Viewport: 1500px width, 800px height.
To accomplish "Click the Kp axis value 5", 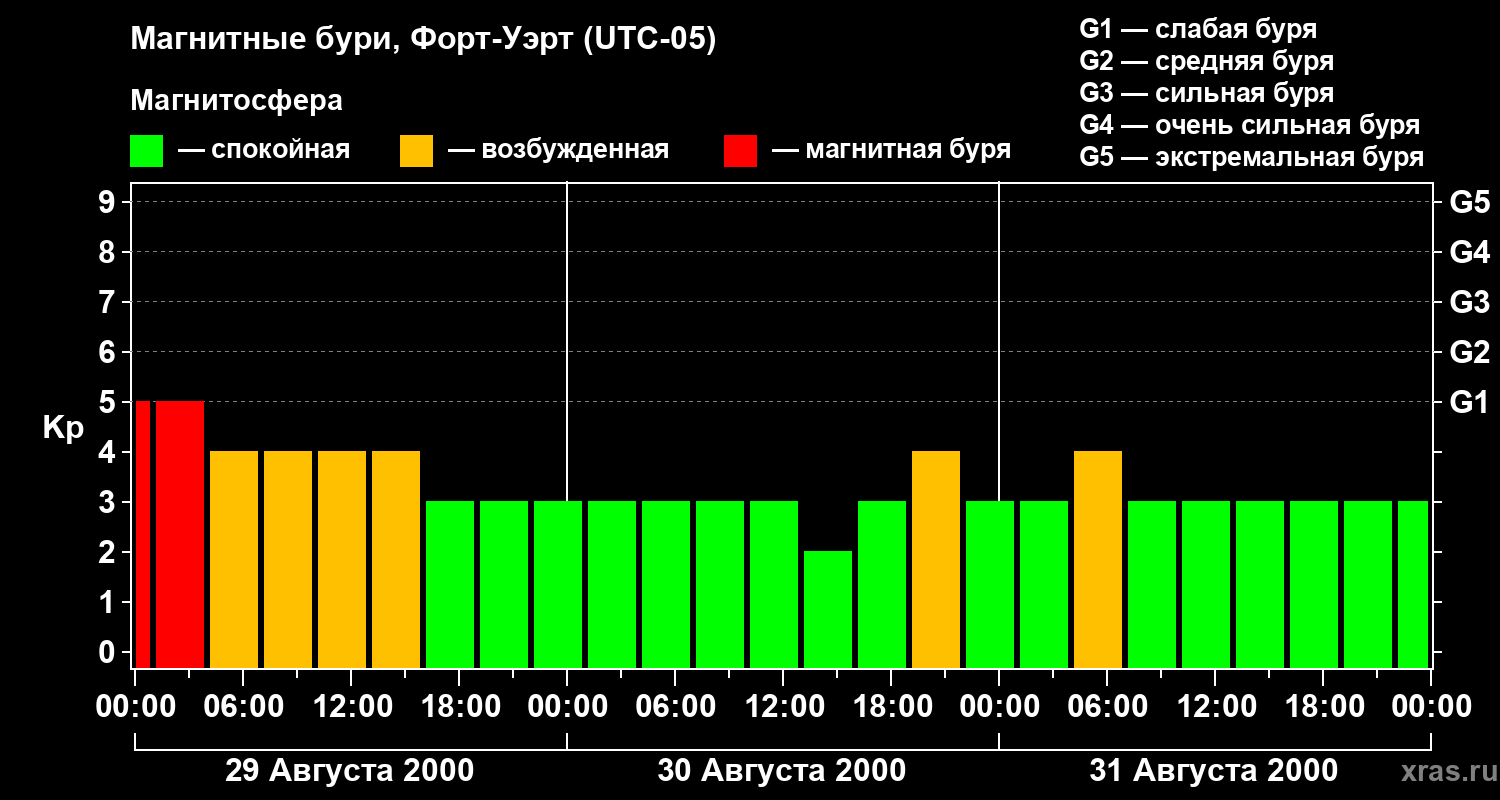I will coord(109,402).
